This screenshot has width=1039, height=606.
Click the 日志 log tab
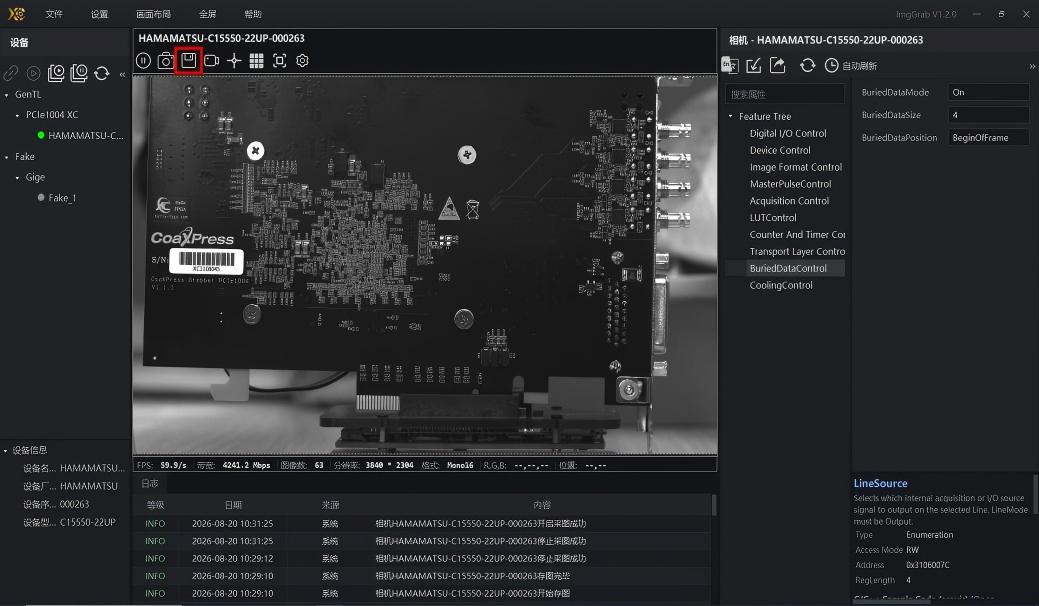pyautogui.click(x=150, y=483)
